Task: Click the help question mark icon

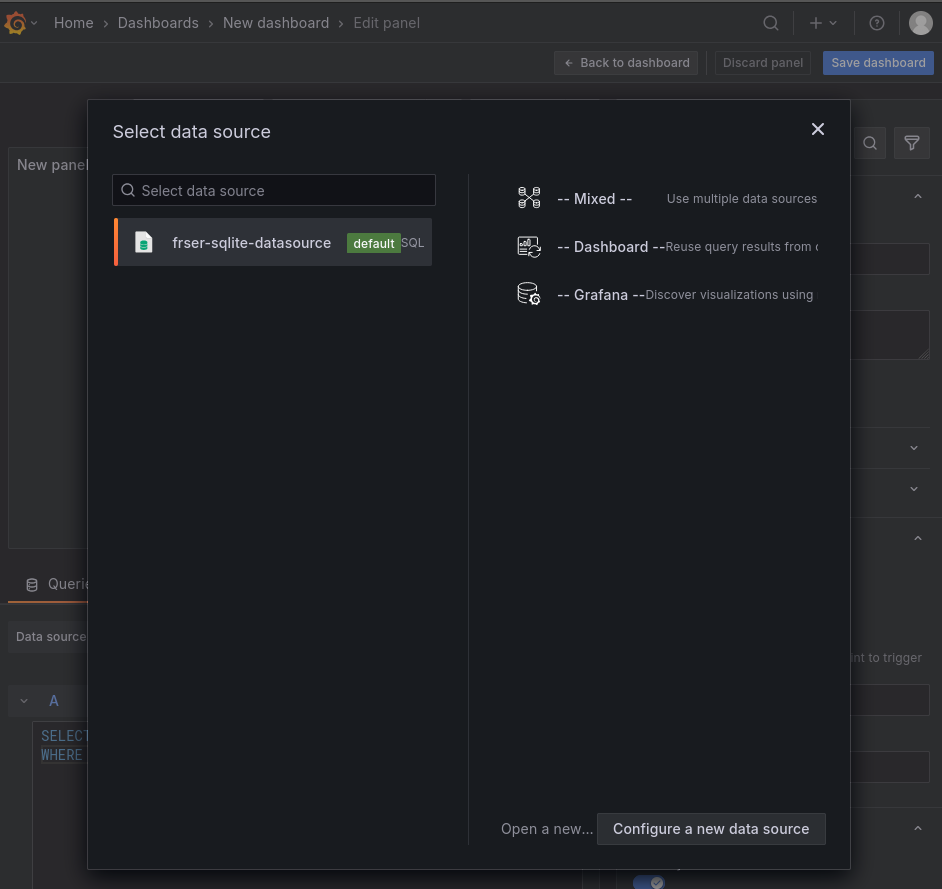Action: pyautogui.click(x=877, y=22)
